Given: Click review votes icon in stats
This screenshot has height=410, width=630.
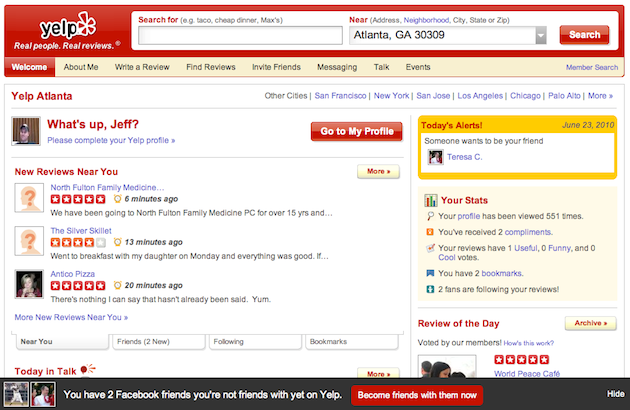Looking at the screenshot, I should [430, 248].
